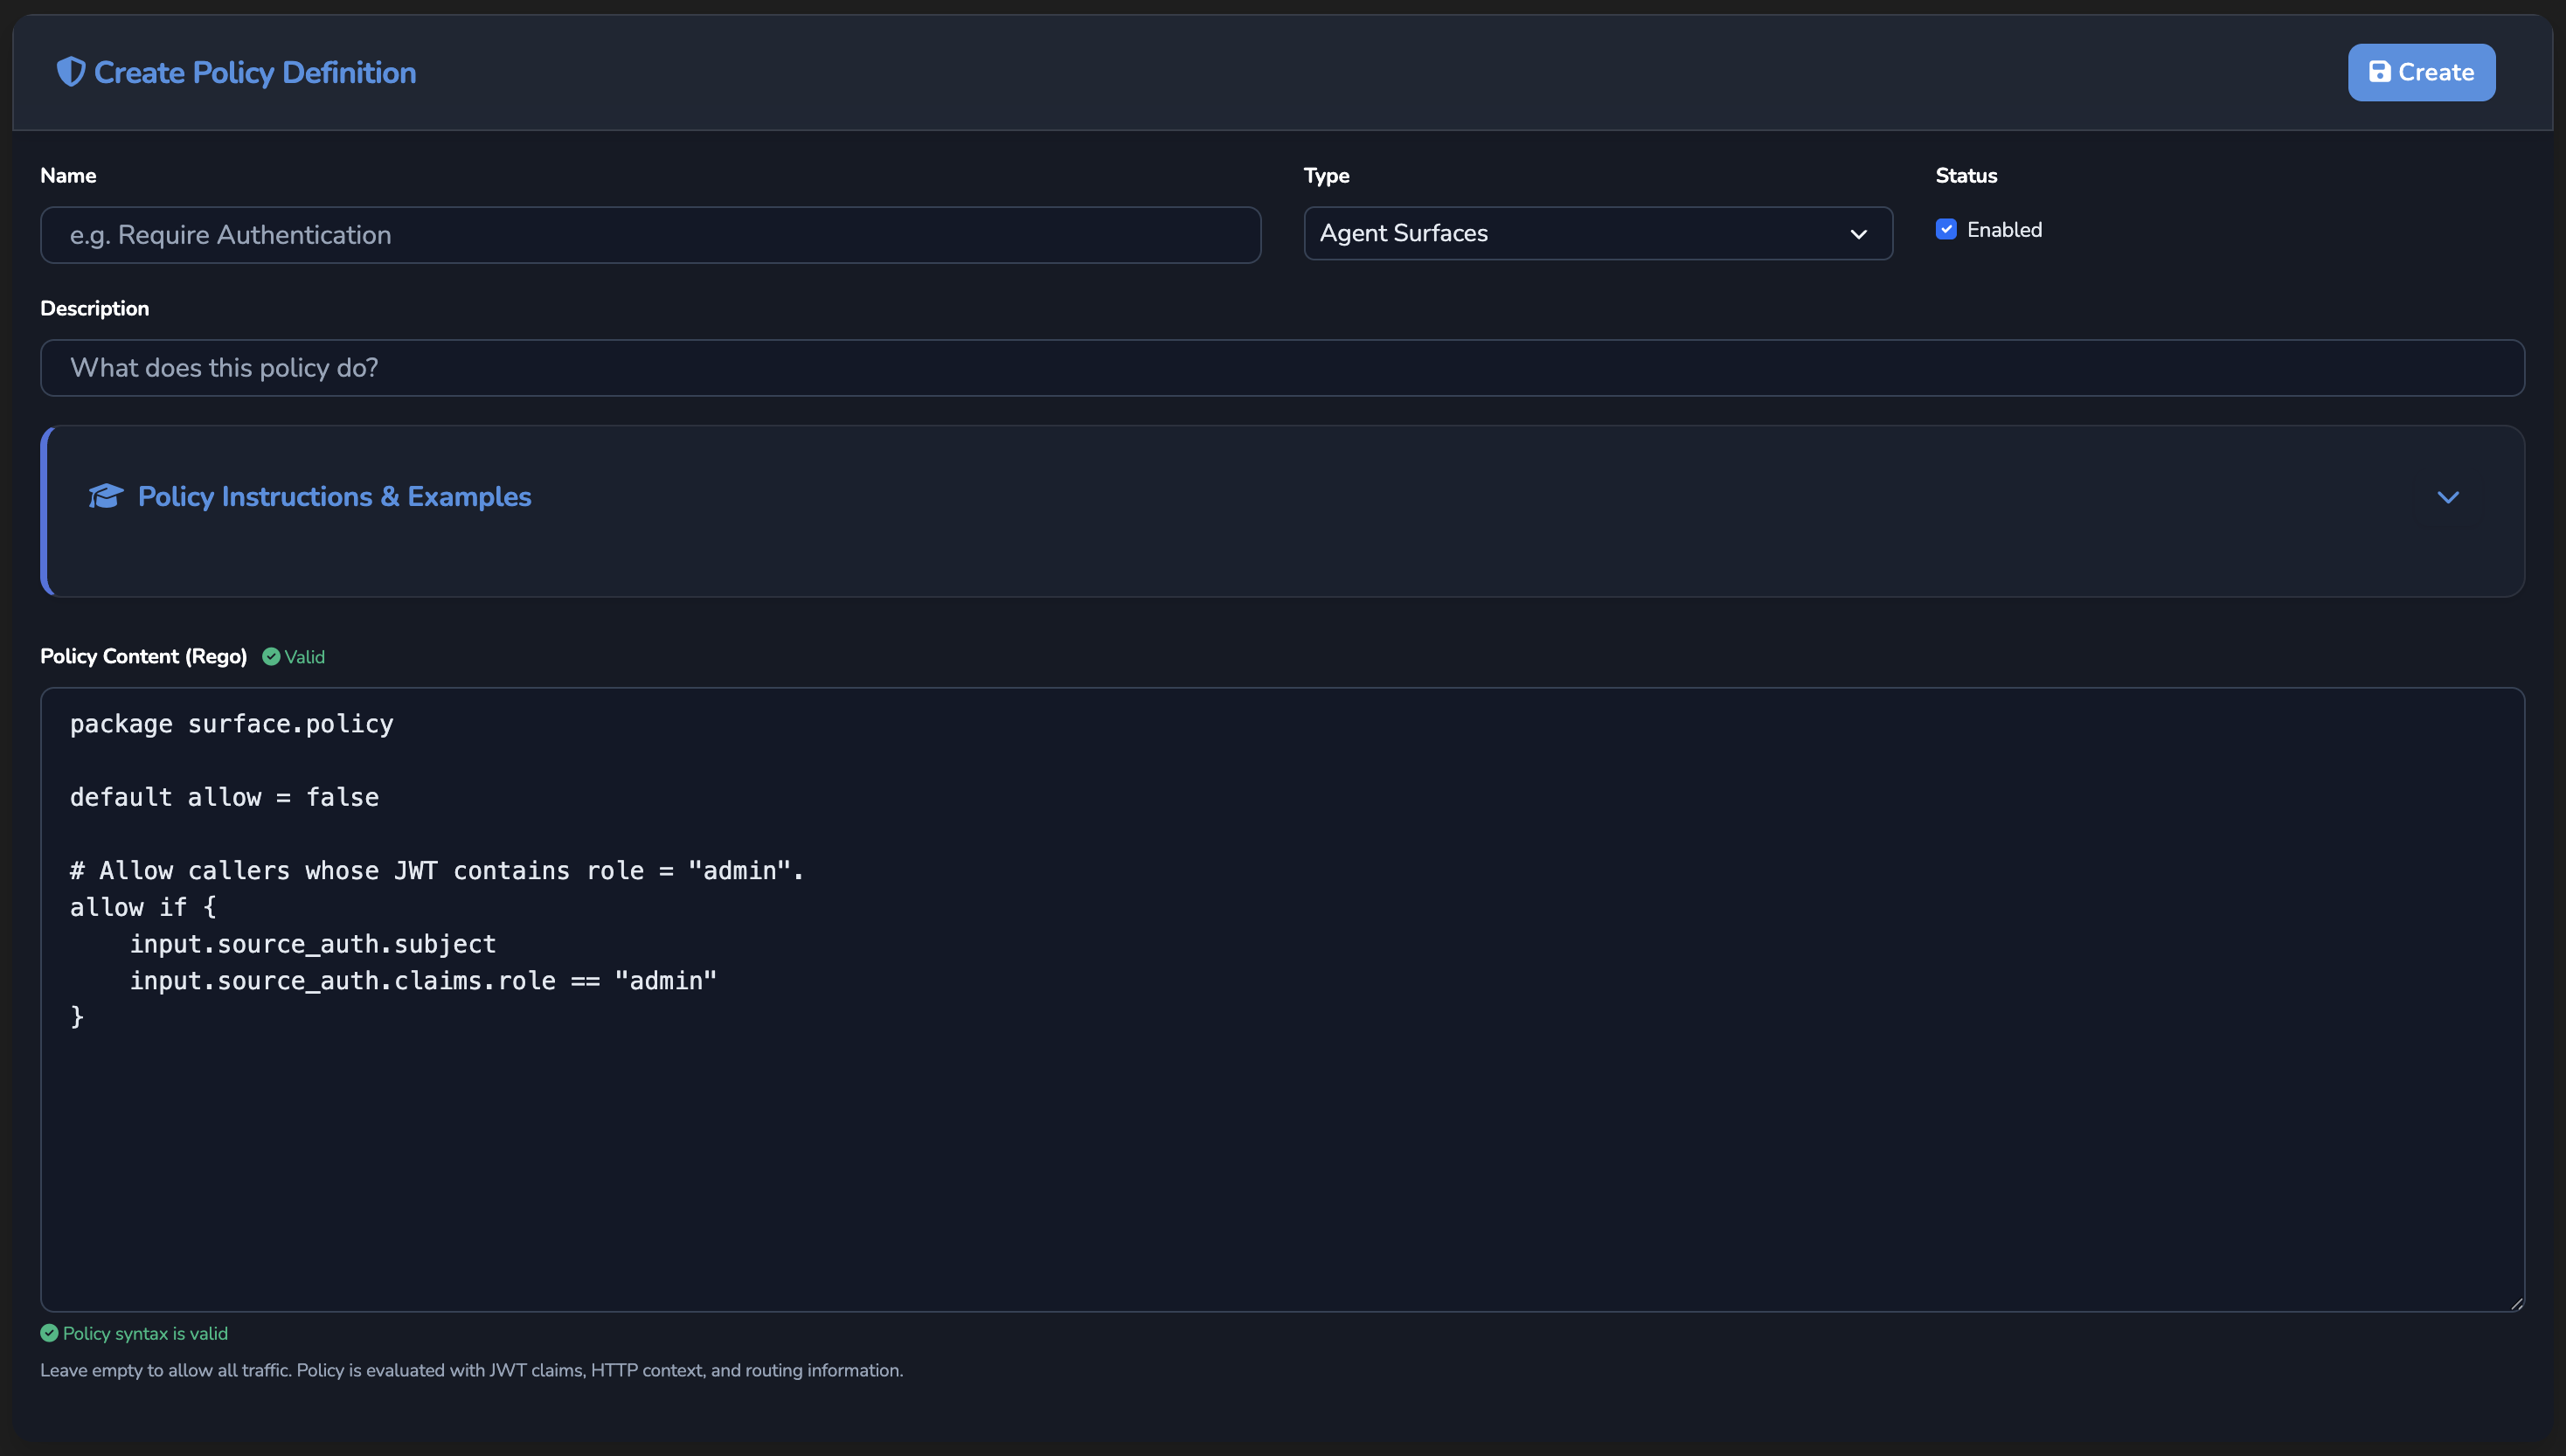Click the claims.role == "admin" code line
2566x1456 pixels.
[x=423, y=981]
